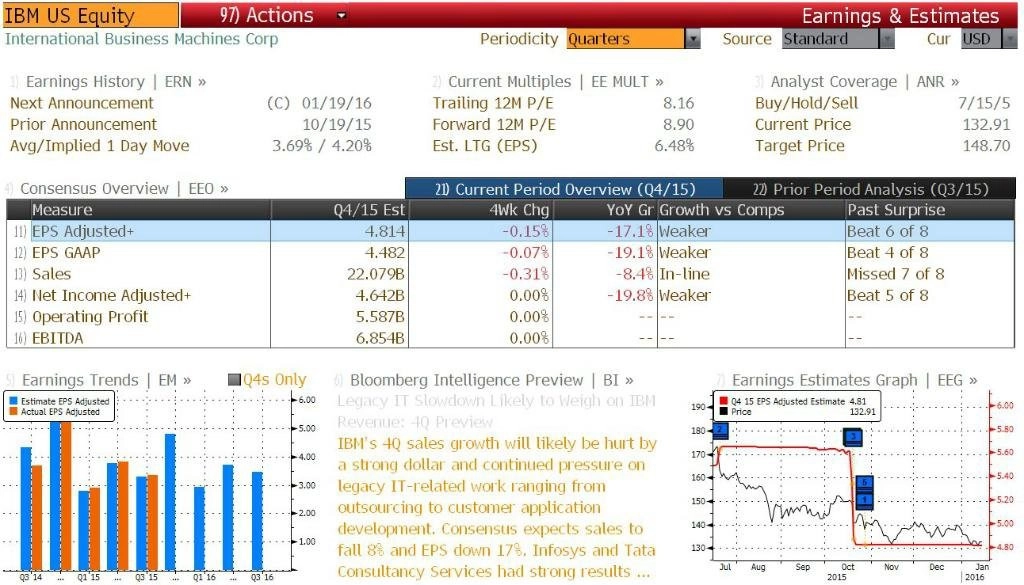Open Current Multiples EE MULT link
Screen dimensions: 1024x585
click(x=555, y=82)
